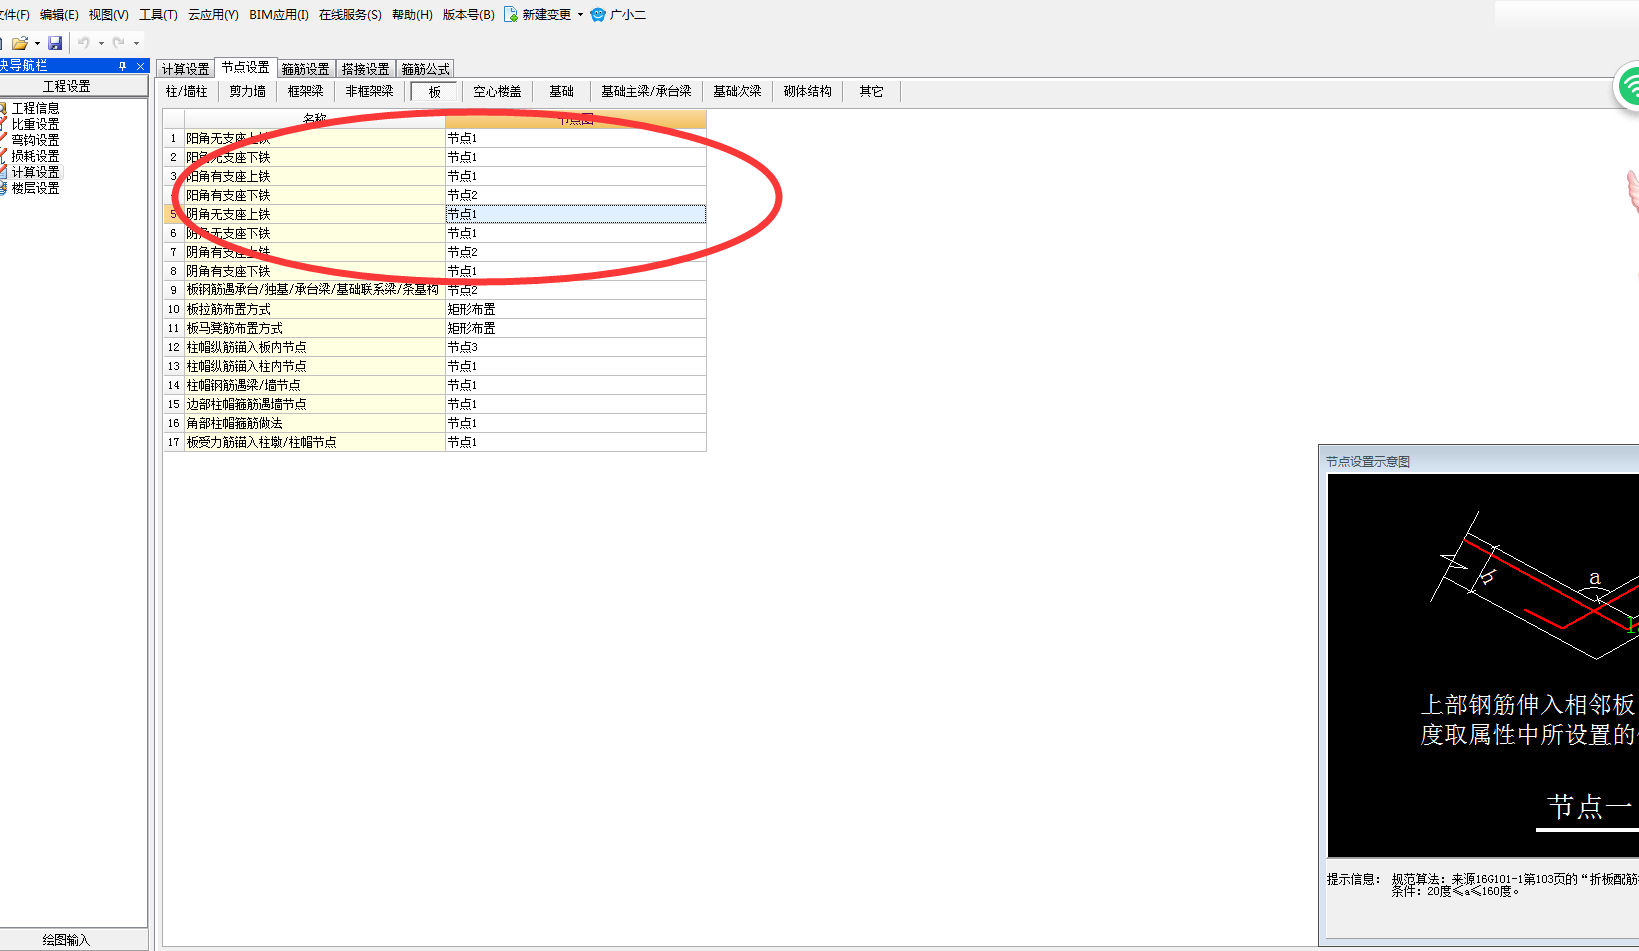Open 楼层设置 in navigation tree
The image size is (1639, 951).
point(35,188)
